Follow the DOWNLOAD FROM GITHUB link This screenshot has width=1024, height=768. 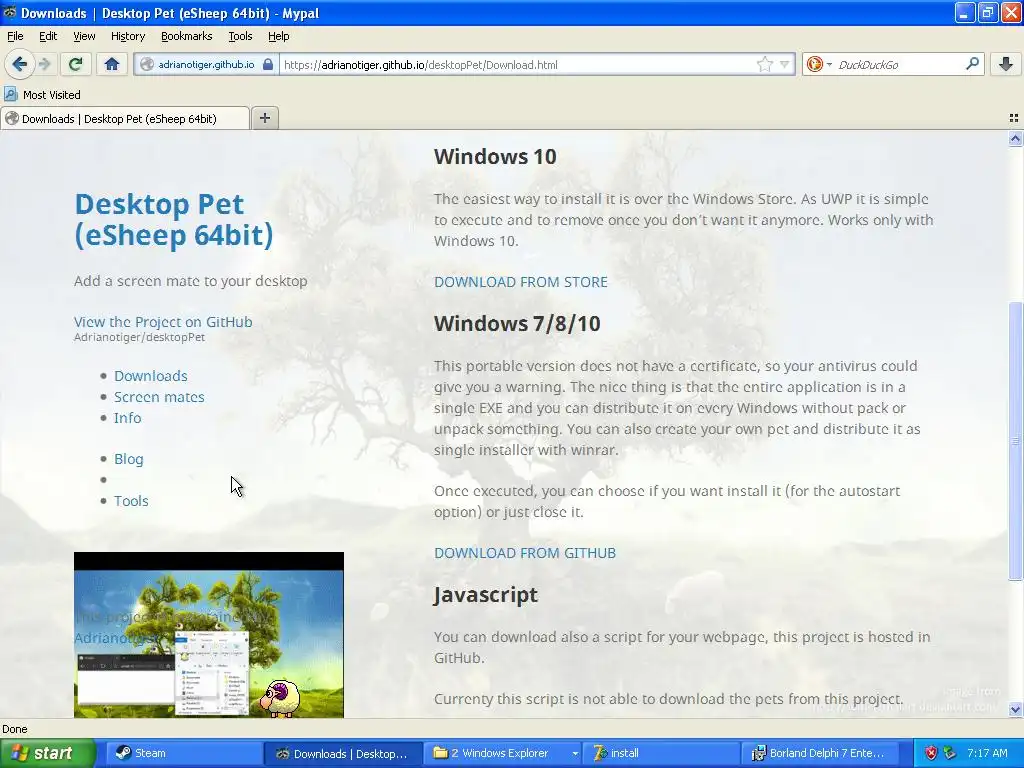[525, 553]
